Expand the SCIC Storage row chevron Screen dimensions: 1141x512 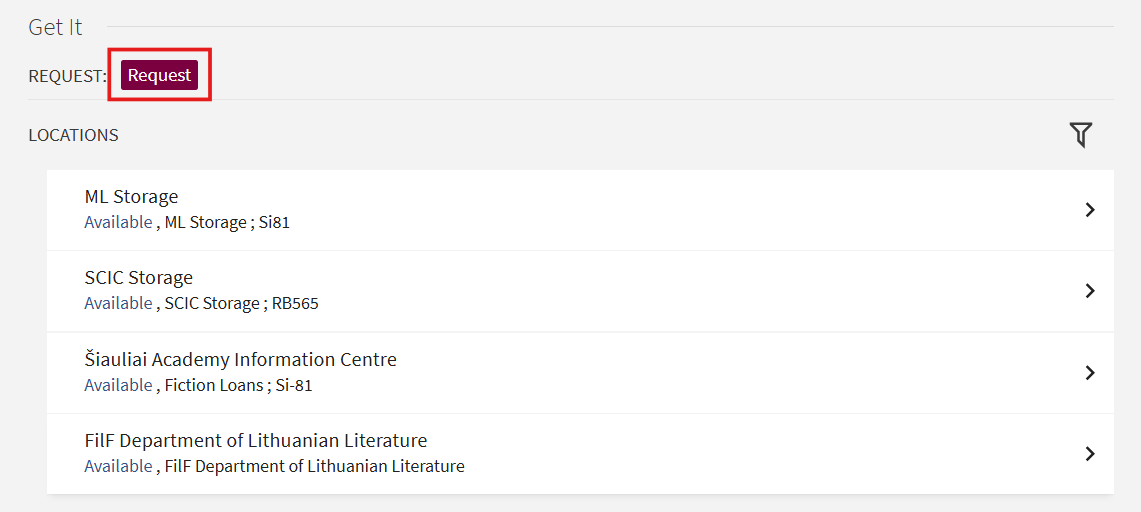point(1090,291)
